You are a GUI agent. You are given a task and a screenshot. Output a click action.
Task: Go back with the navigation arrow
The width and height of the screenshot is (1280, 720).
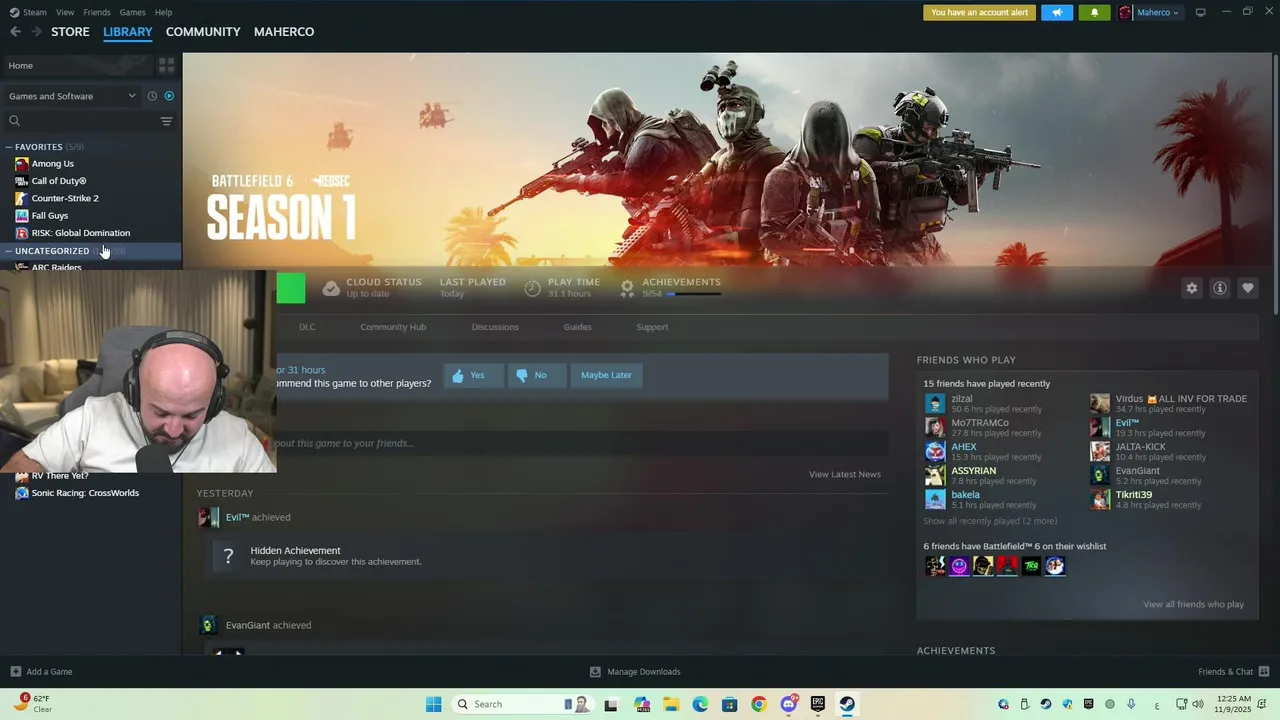point(15,32)
